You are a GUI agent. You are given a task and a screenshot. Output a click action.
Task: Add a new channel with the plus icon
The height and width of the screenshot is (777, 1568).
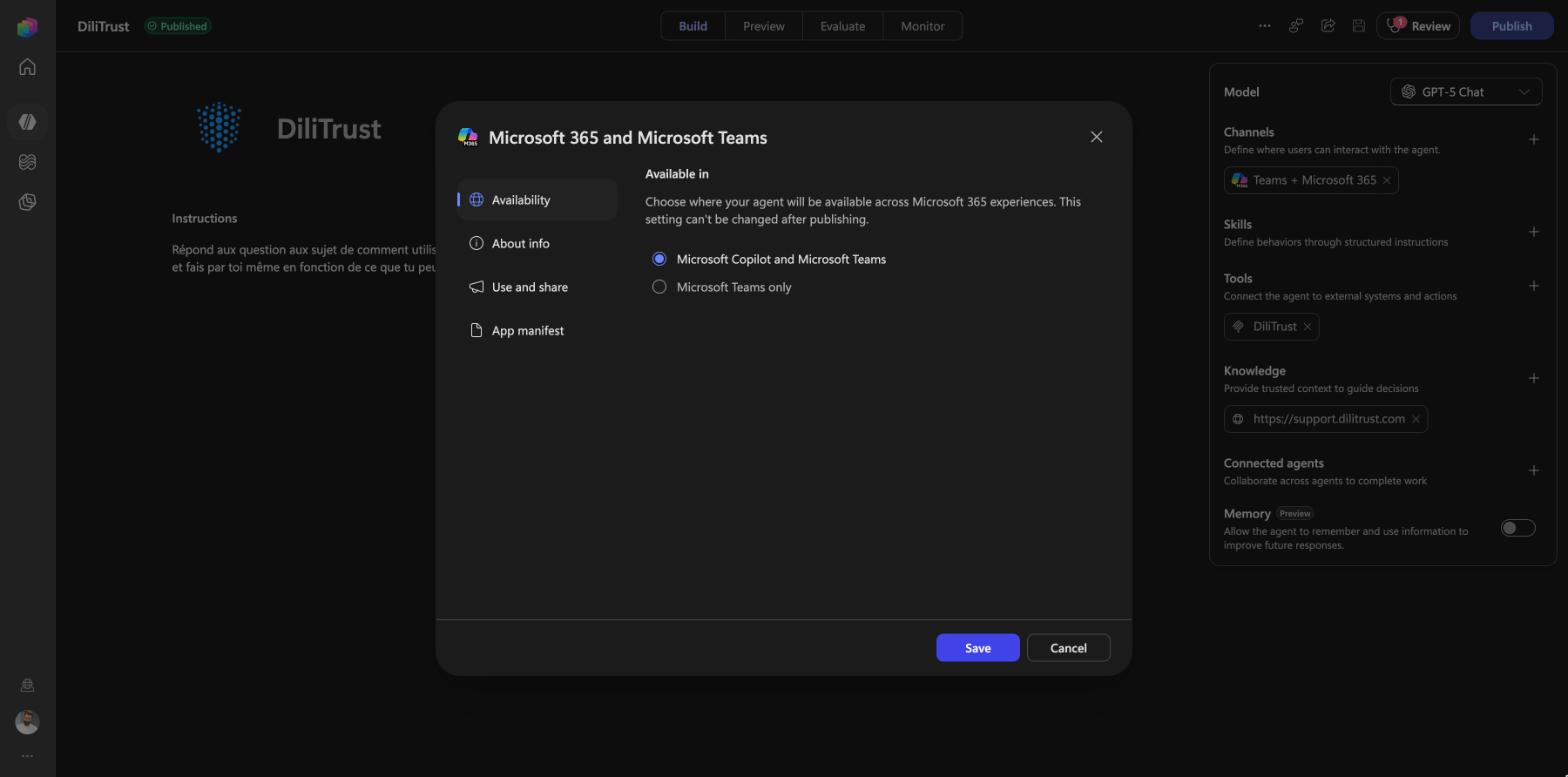click(1533, 139)
